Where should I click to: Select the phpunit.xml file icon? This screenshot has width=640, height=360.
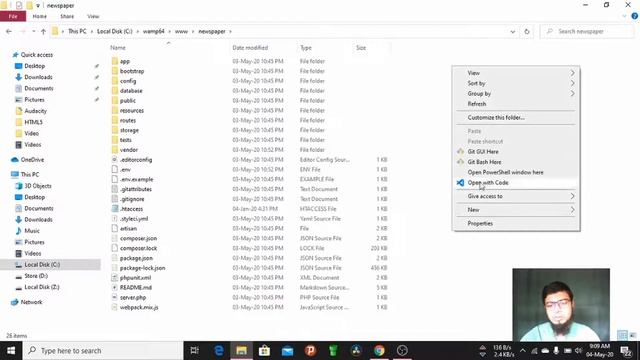point(115,278)
